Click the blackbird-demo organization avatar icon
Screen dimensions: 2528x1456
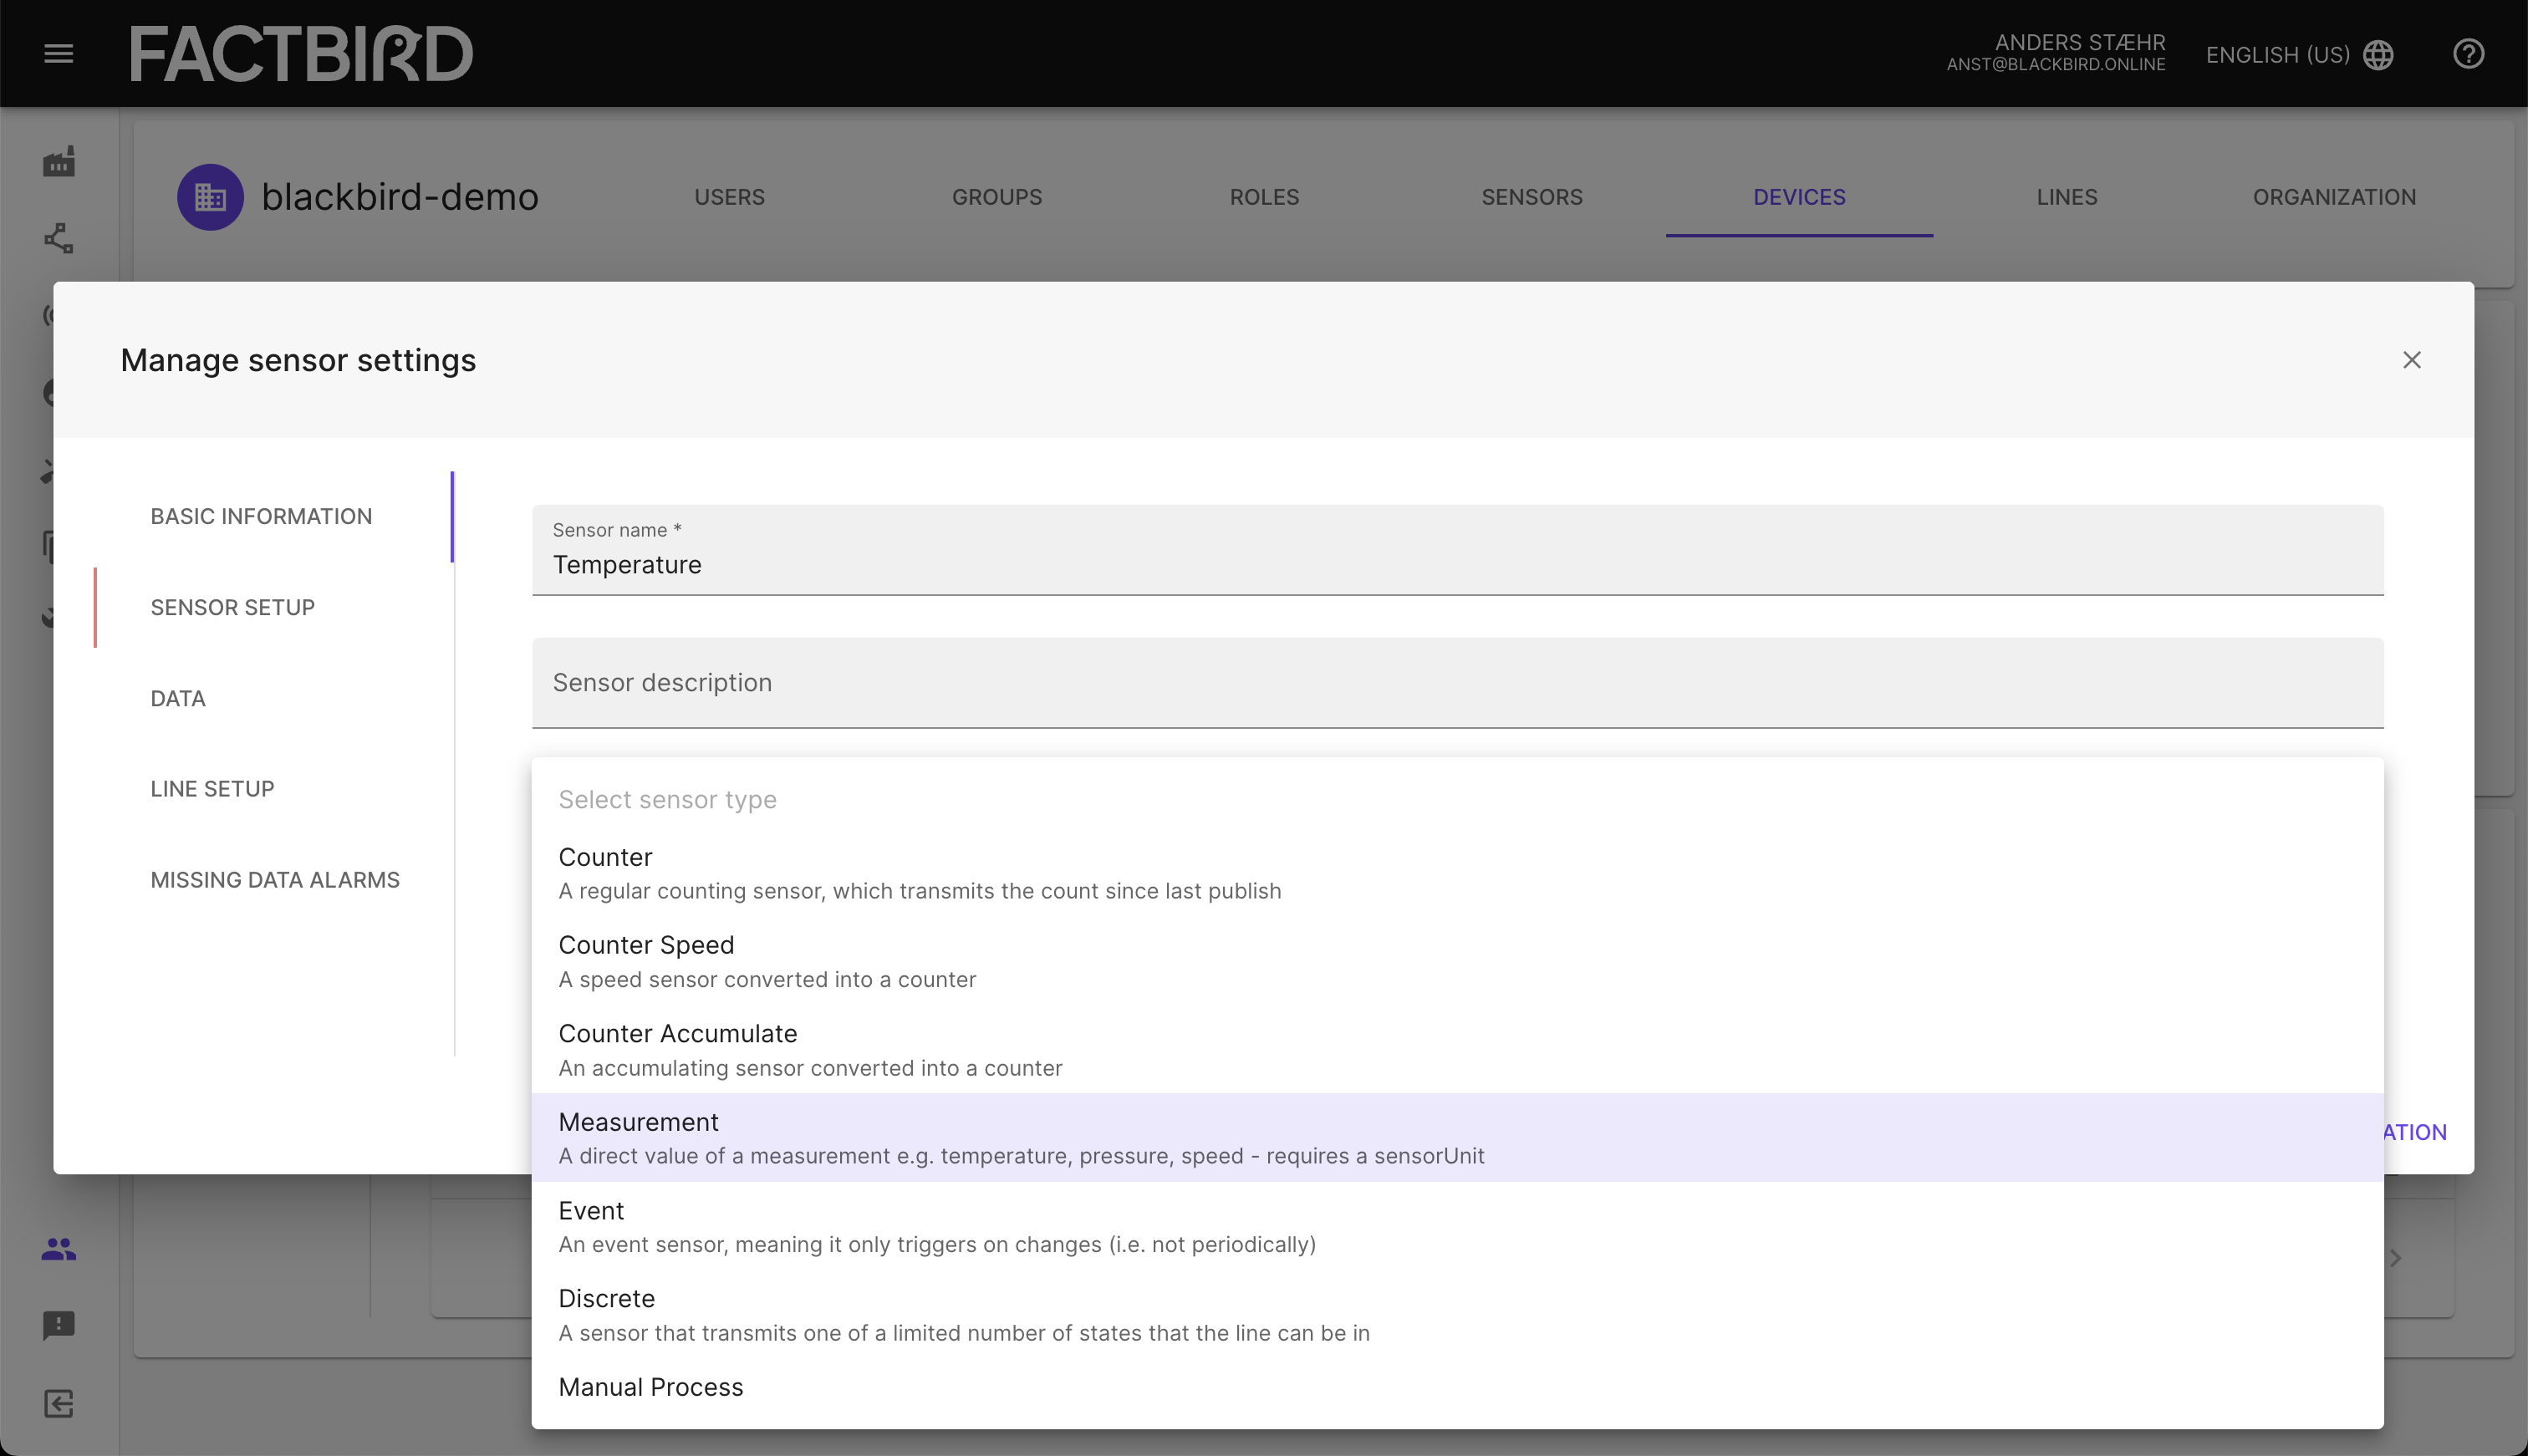(x=210, y=197)
